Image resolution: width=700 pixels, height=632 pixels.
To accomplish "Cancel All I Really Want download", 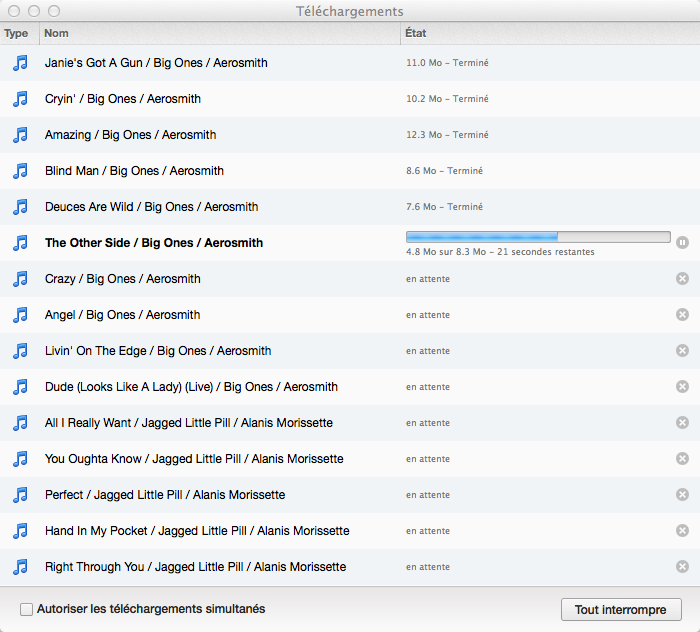I will (682, 423).
